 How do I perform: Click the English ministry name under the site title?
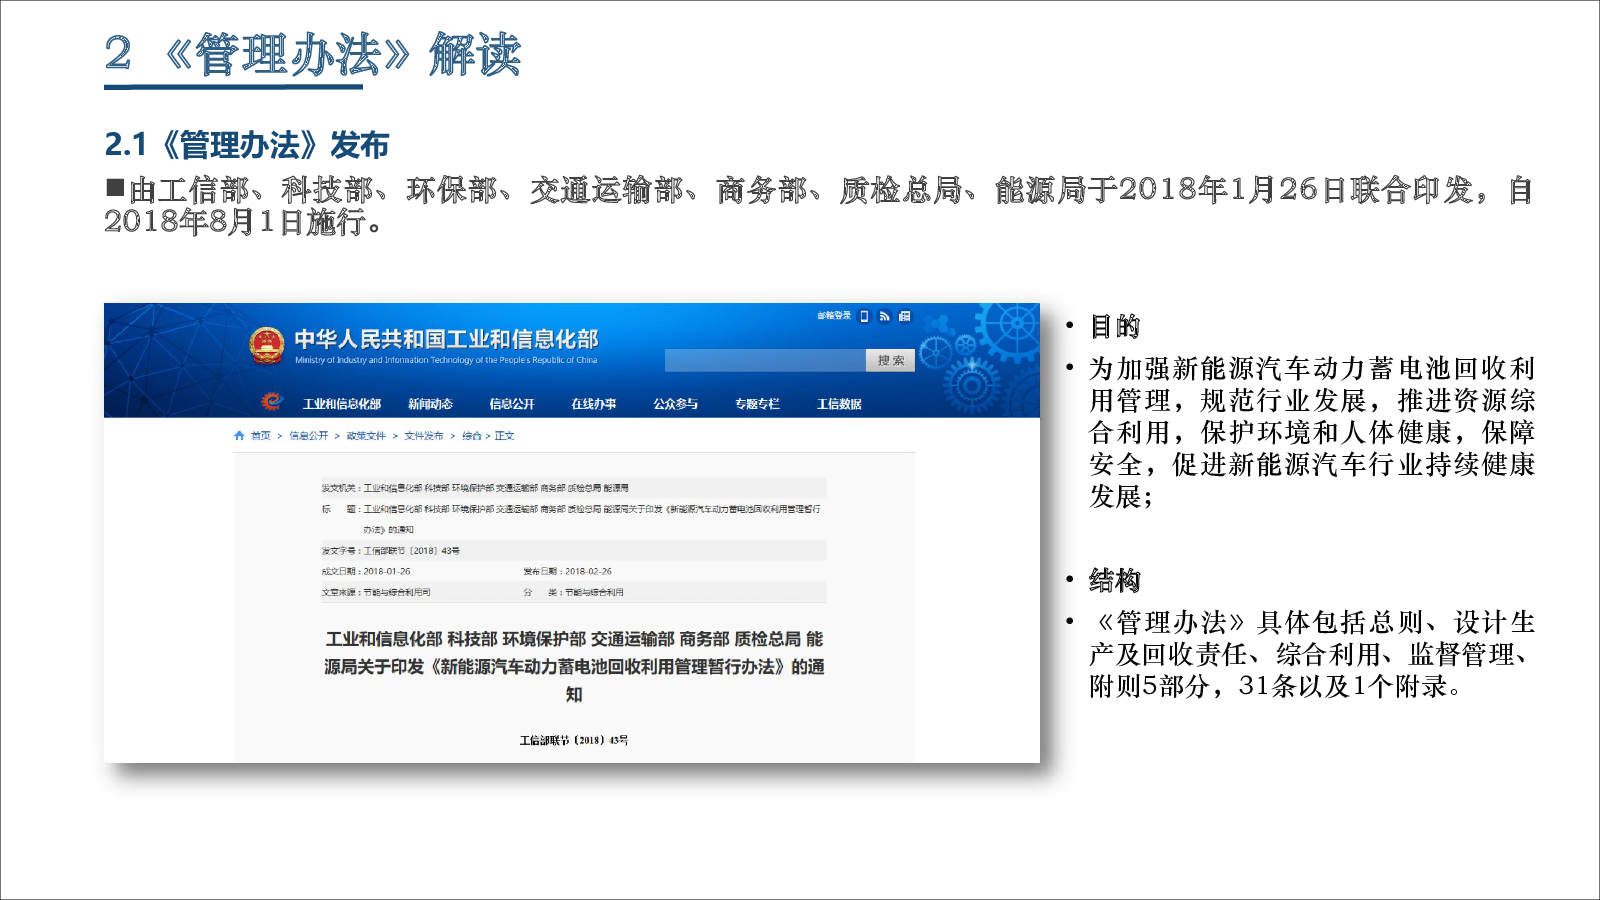coord(446,360)
